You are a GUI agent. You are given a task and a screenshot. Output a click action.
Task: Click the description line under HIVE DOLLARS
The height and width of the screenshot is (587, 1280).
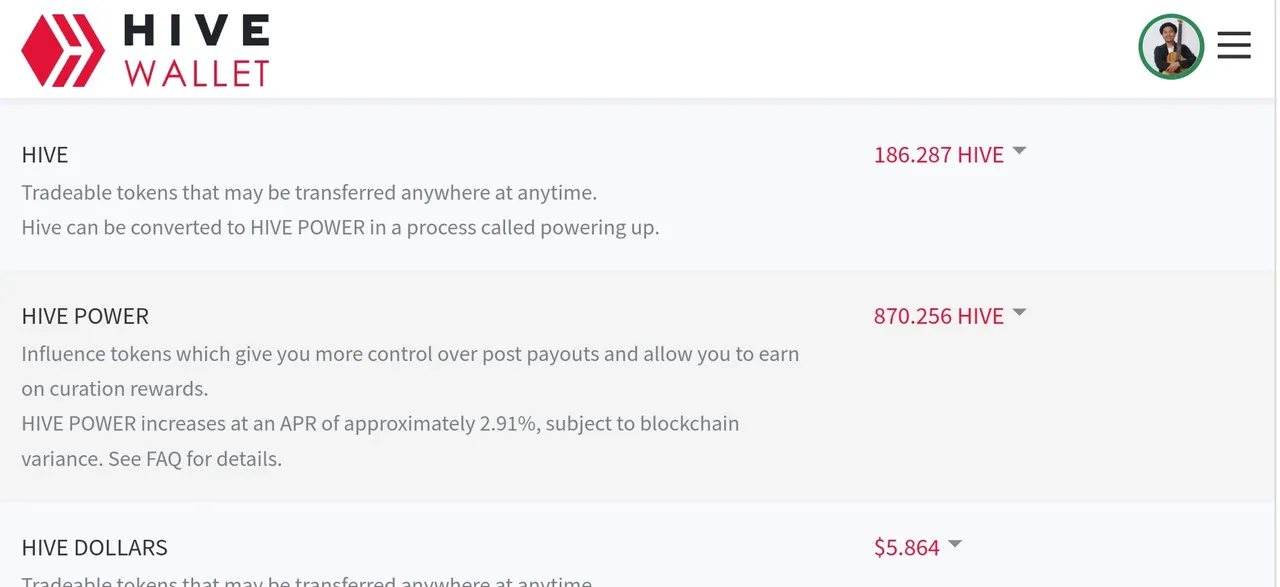tap(307, 581)
